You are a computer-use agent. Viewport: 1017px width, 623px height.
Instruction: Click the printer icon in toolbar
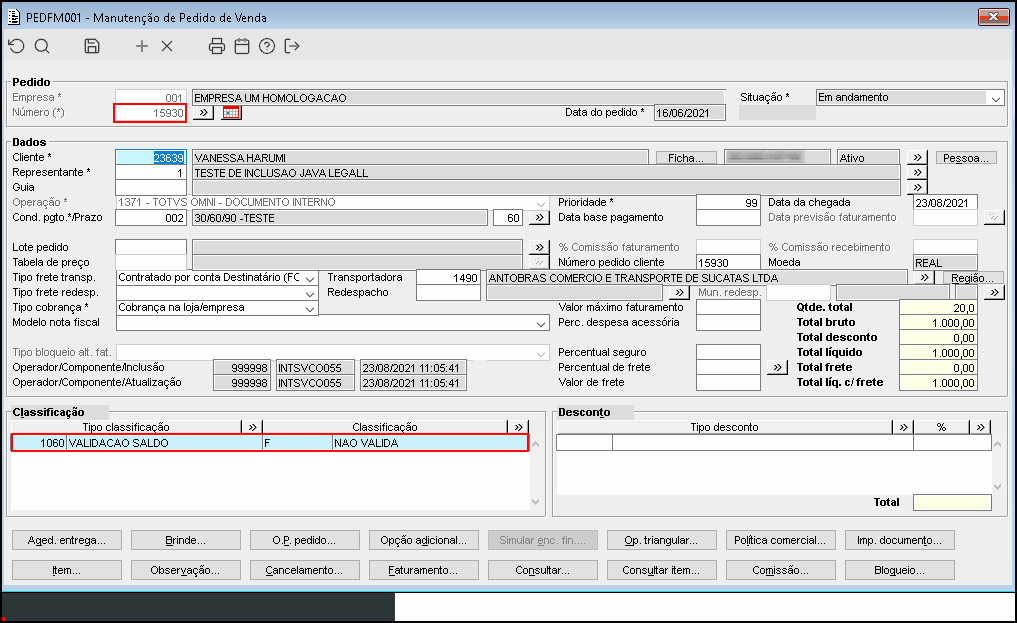(217, 46)
